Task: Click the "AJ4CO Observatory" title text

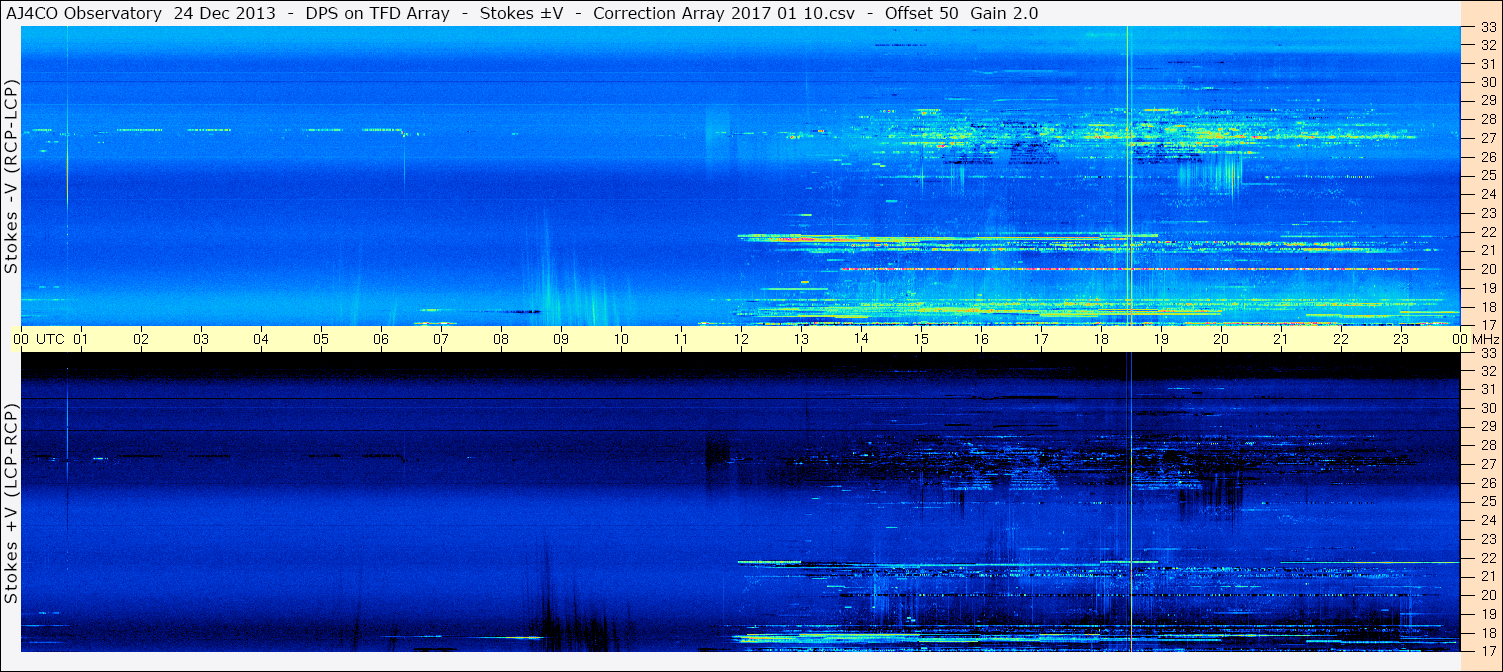Action: click(x=83, y=13)
